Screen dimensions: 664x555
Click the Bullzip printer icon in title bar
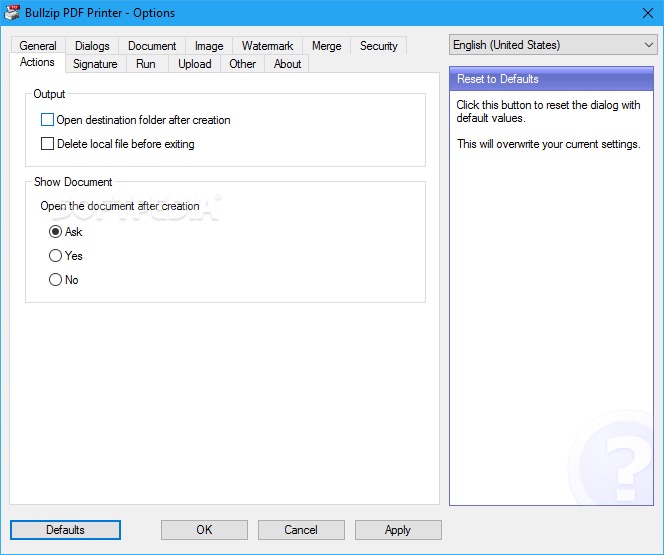11,13
